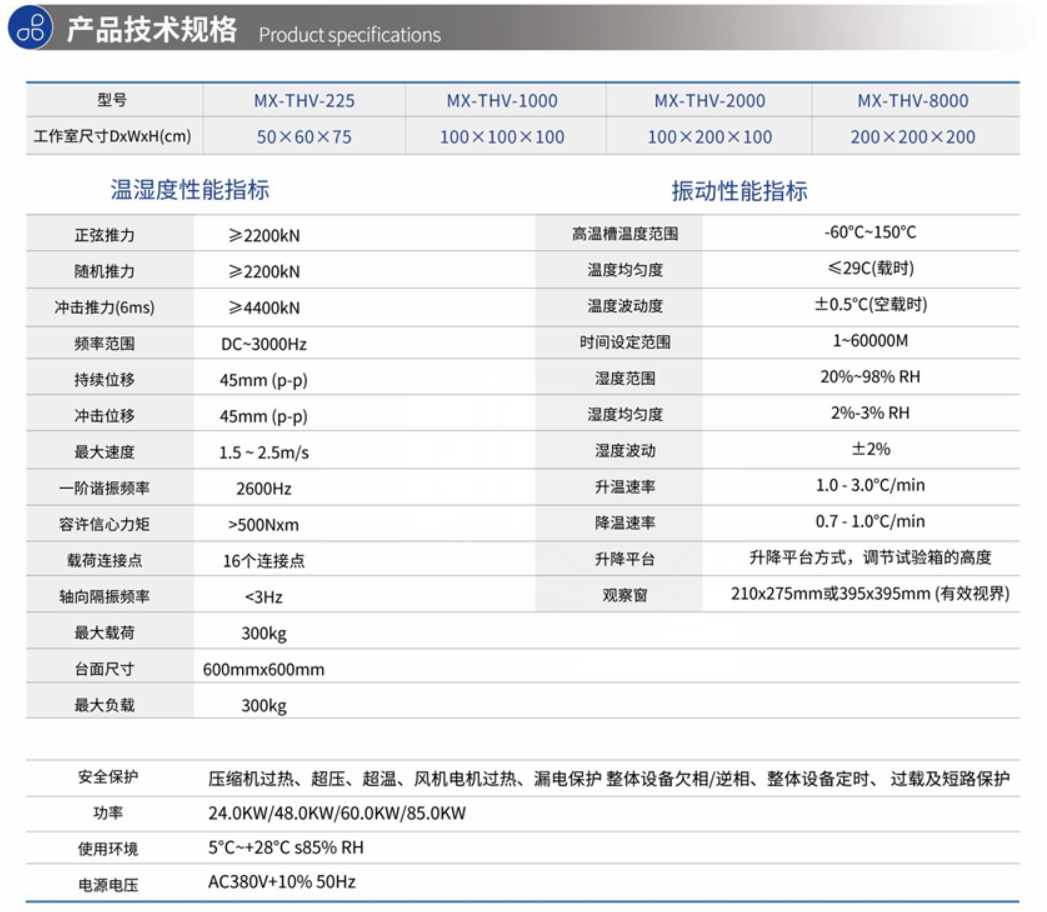Select the MX-THV-2000 model column header
Image resolution: width=1047 pixels, height=912 pixels.
pyautogui.click(x=709, y=101)
